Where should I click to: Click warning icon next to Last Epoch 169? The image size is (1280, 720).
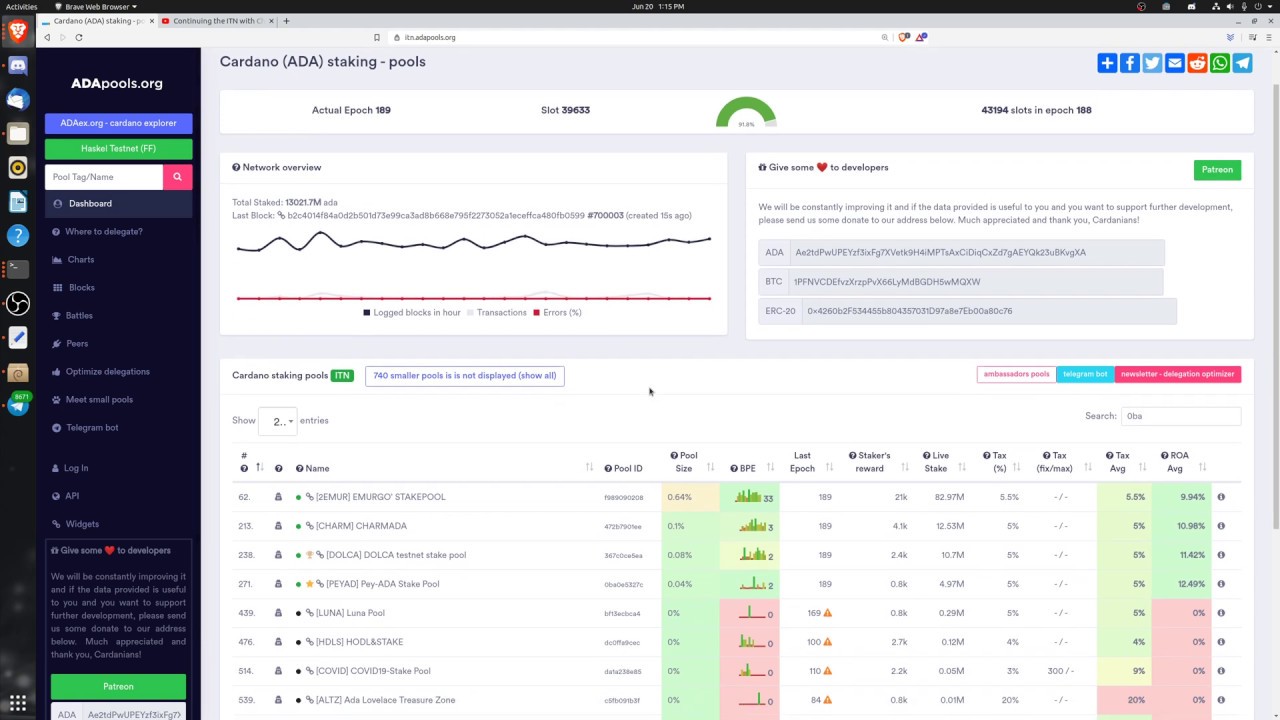(x=827, y=613)
